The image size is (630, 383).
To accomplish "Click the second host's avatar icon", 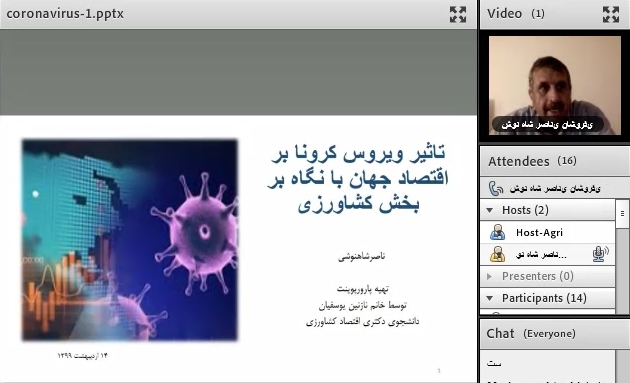I will [x=497, y=254].
